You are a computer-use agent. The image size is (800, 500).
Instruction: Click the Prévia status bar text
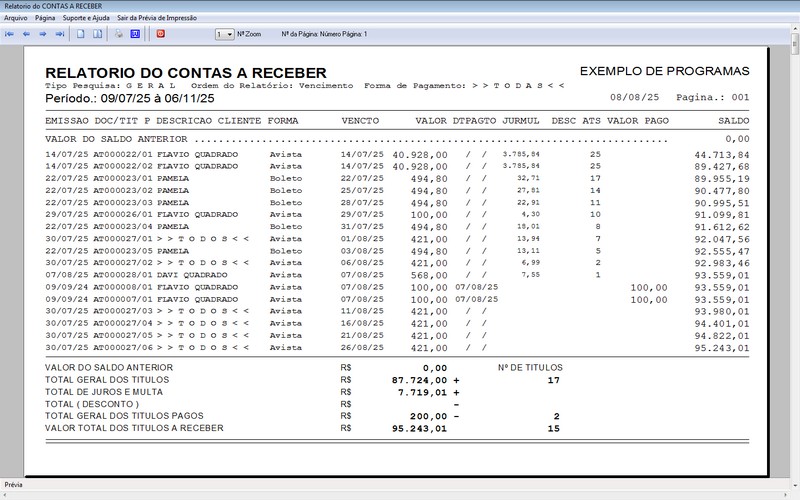click(x=14, y=484)
